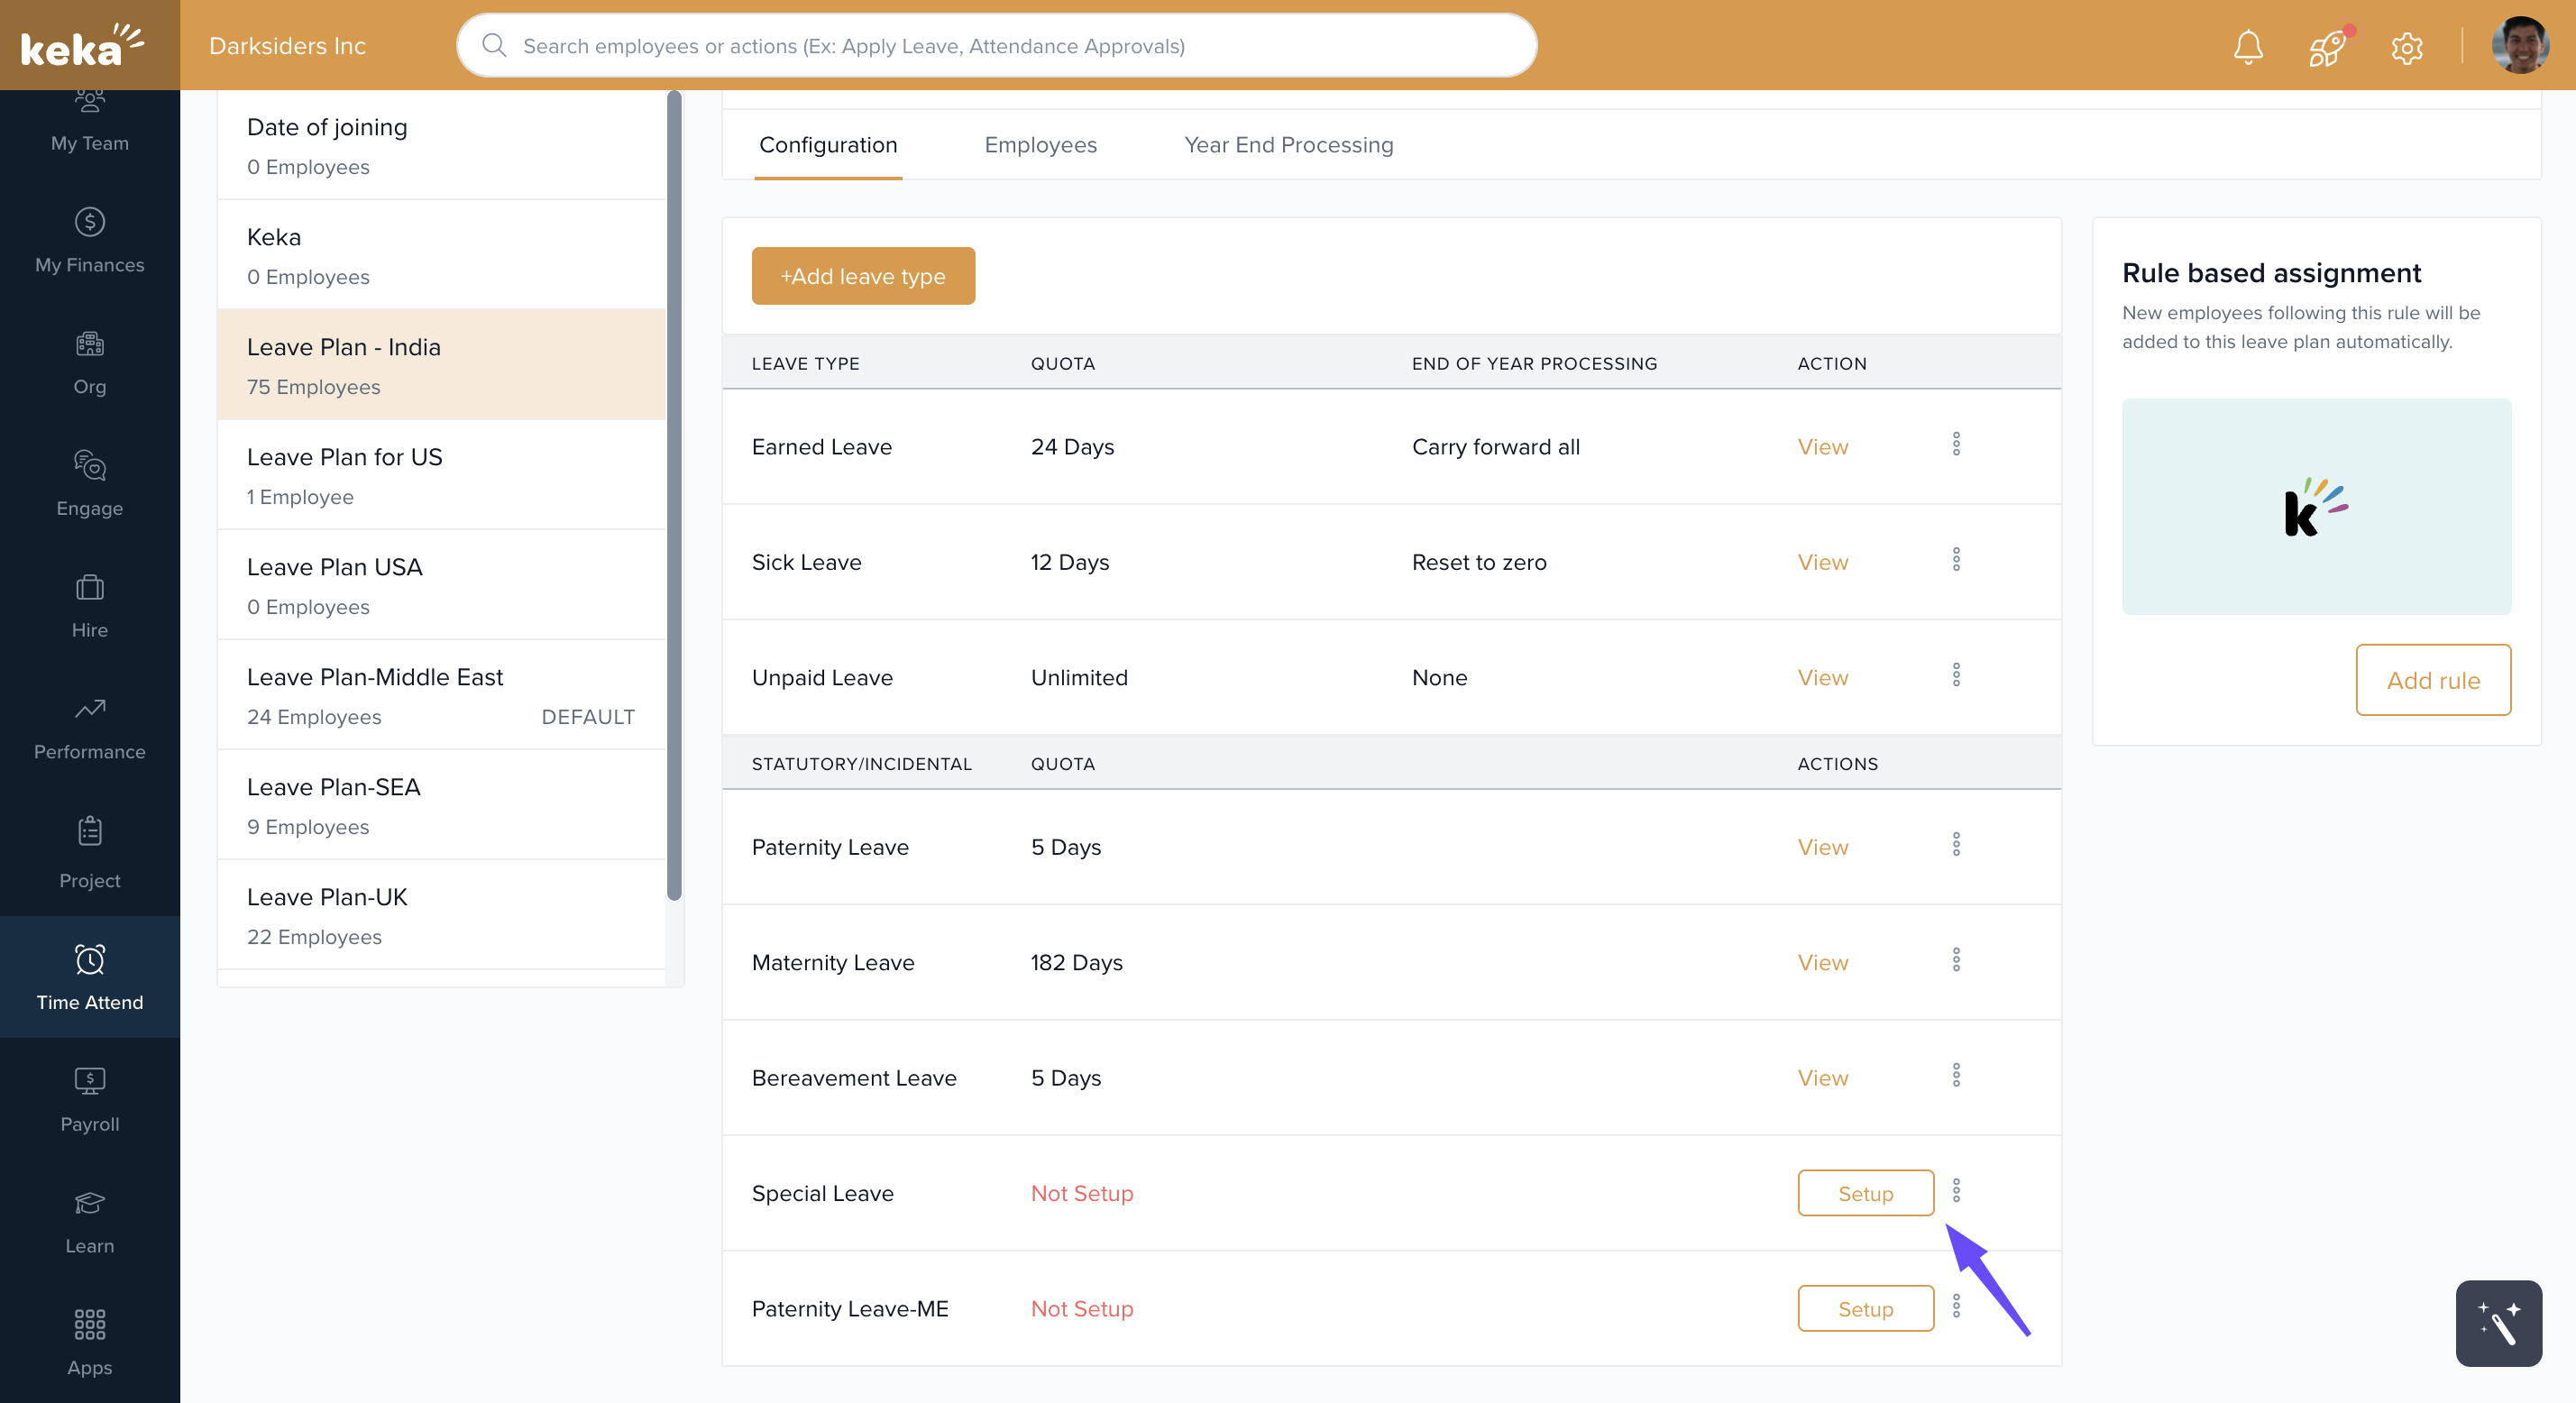This screenshot has height=1403, width=2576.
Task: Click the leave plan list scrollbar
Action: pyautogui.click(x=675, y=496)
